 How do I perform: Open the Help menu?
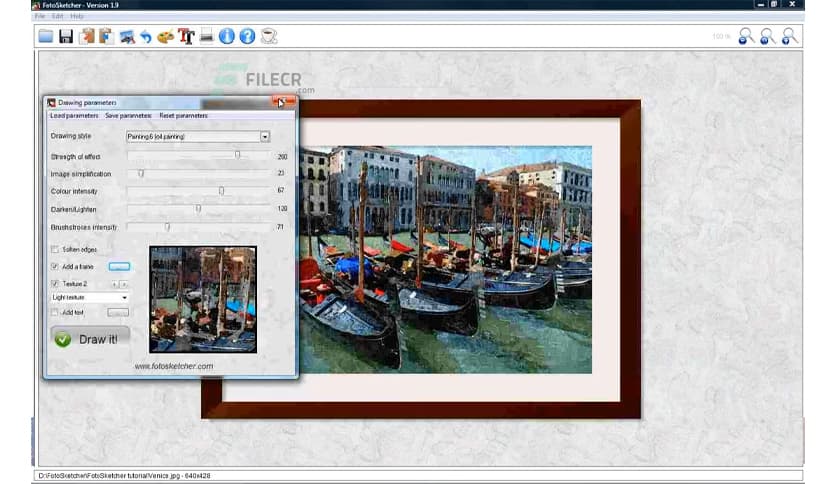click(77, 17)
